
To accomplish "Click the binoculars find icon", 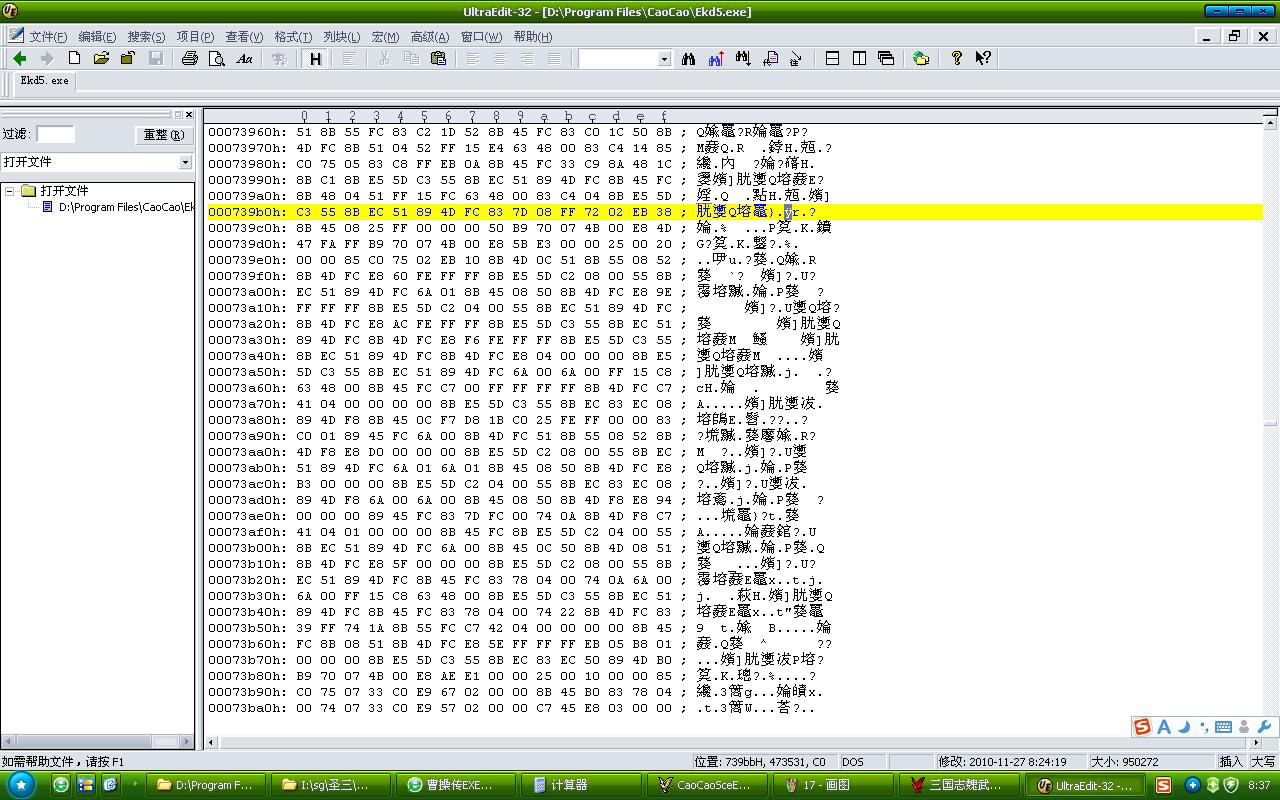I will (x=688, y=59).
